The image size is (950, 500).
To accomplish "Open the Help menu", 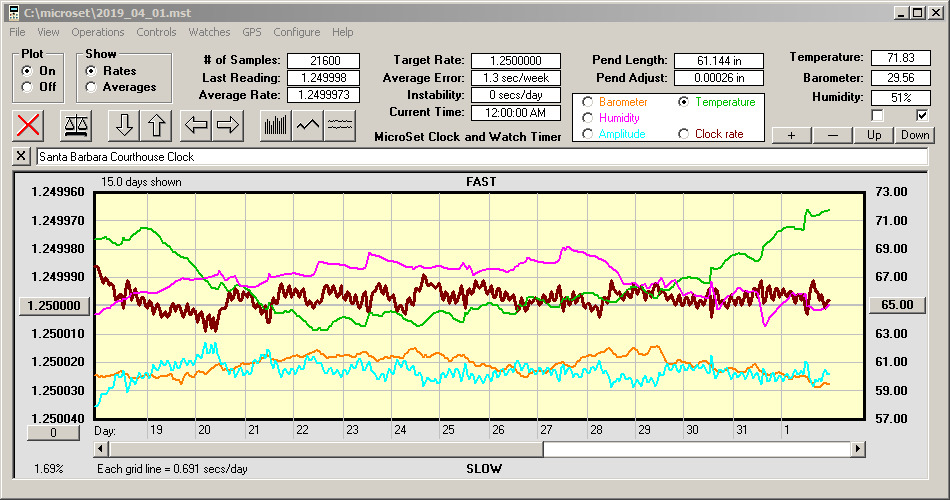I will pyautogui.click(x=342, y=32).
